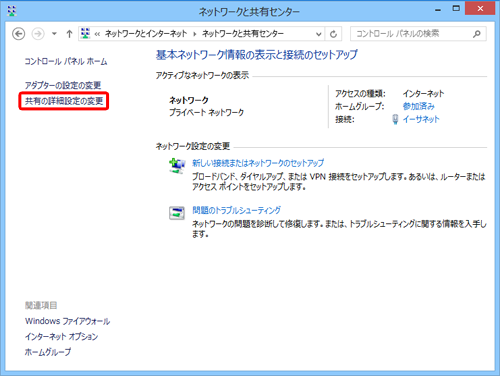The image size is (500, 376).
Task: Click the Back navigation arrow
Action: 19,34
